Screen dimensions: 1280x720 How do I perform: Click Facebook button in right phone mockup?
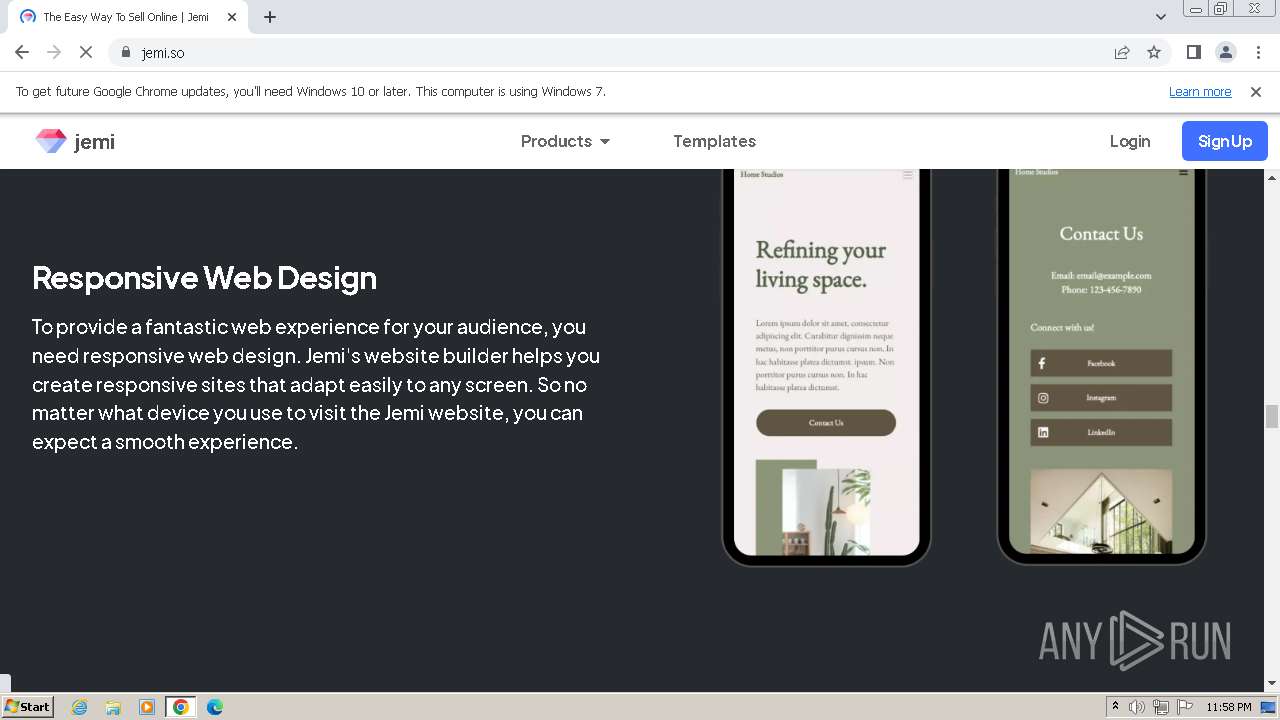coord(1101,363)
